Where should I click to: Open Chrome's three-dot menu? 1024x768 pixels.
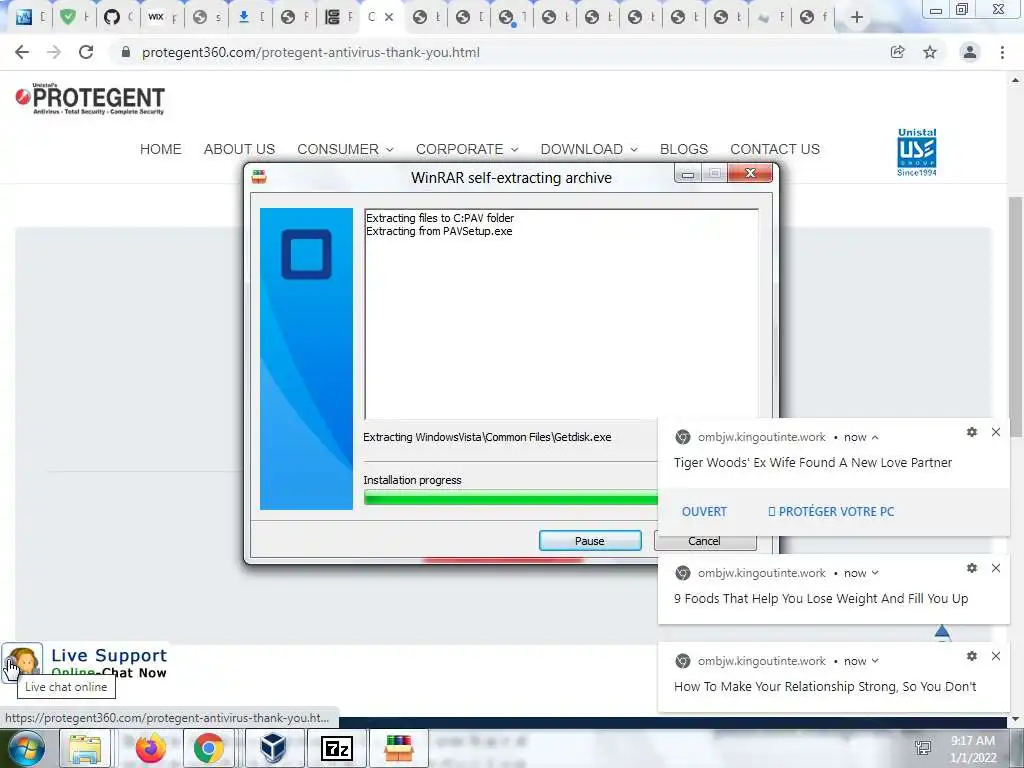point(1002,52)
